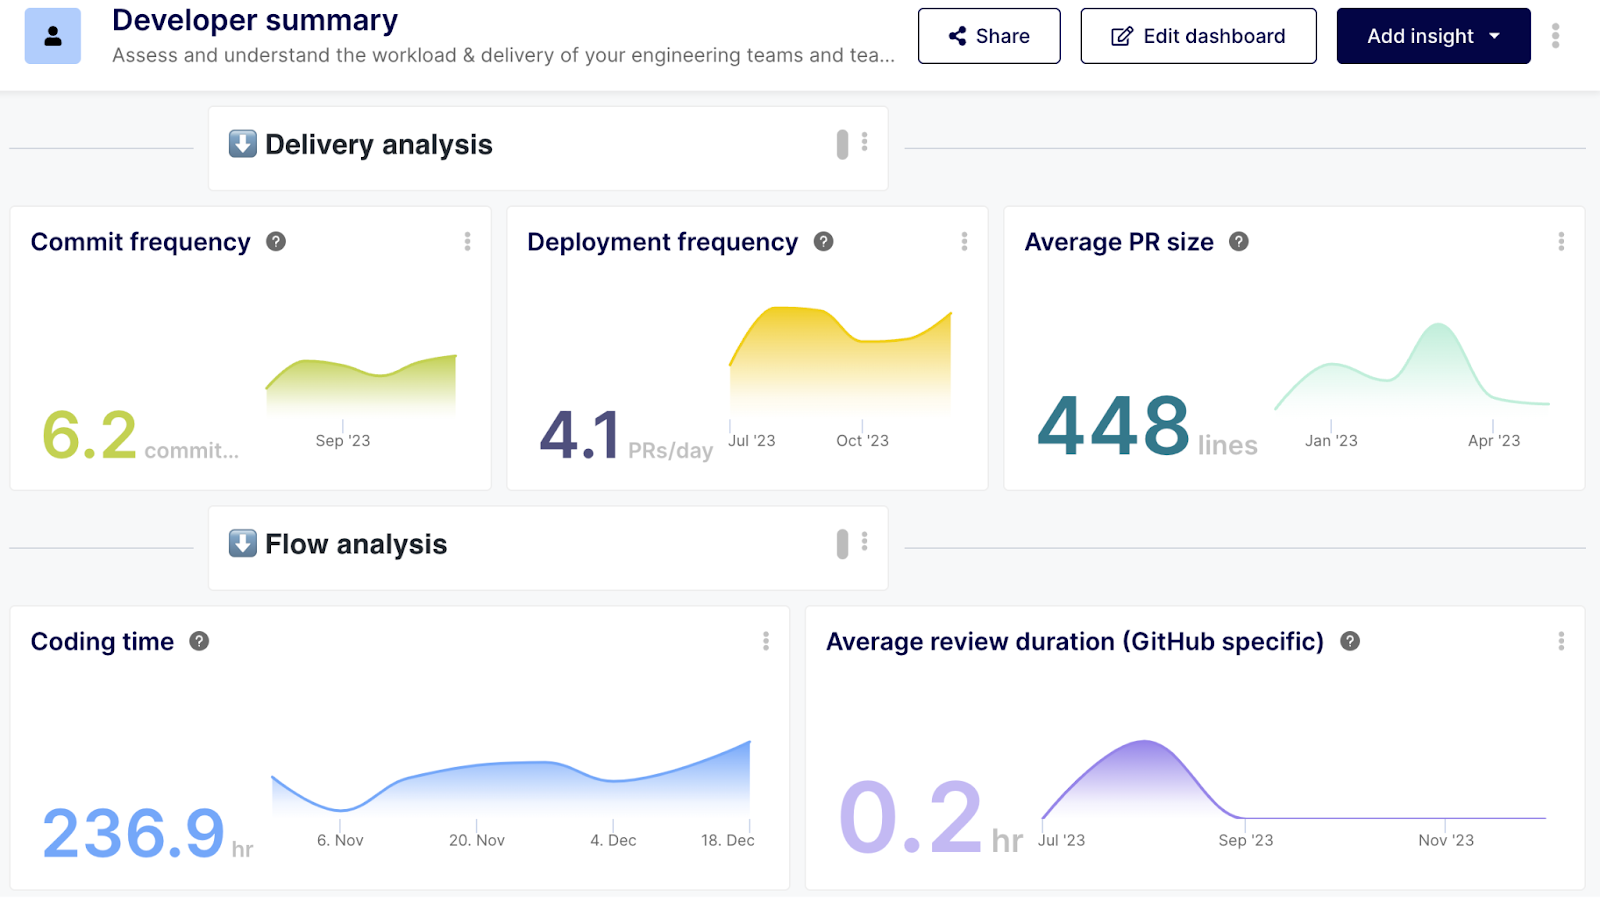Click the help icon next to Average PR size
Image resolution: width=1600 pixels, height=898 pixels.
tap(1238, 242)
